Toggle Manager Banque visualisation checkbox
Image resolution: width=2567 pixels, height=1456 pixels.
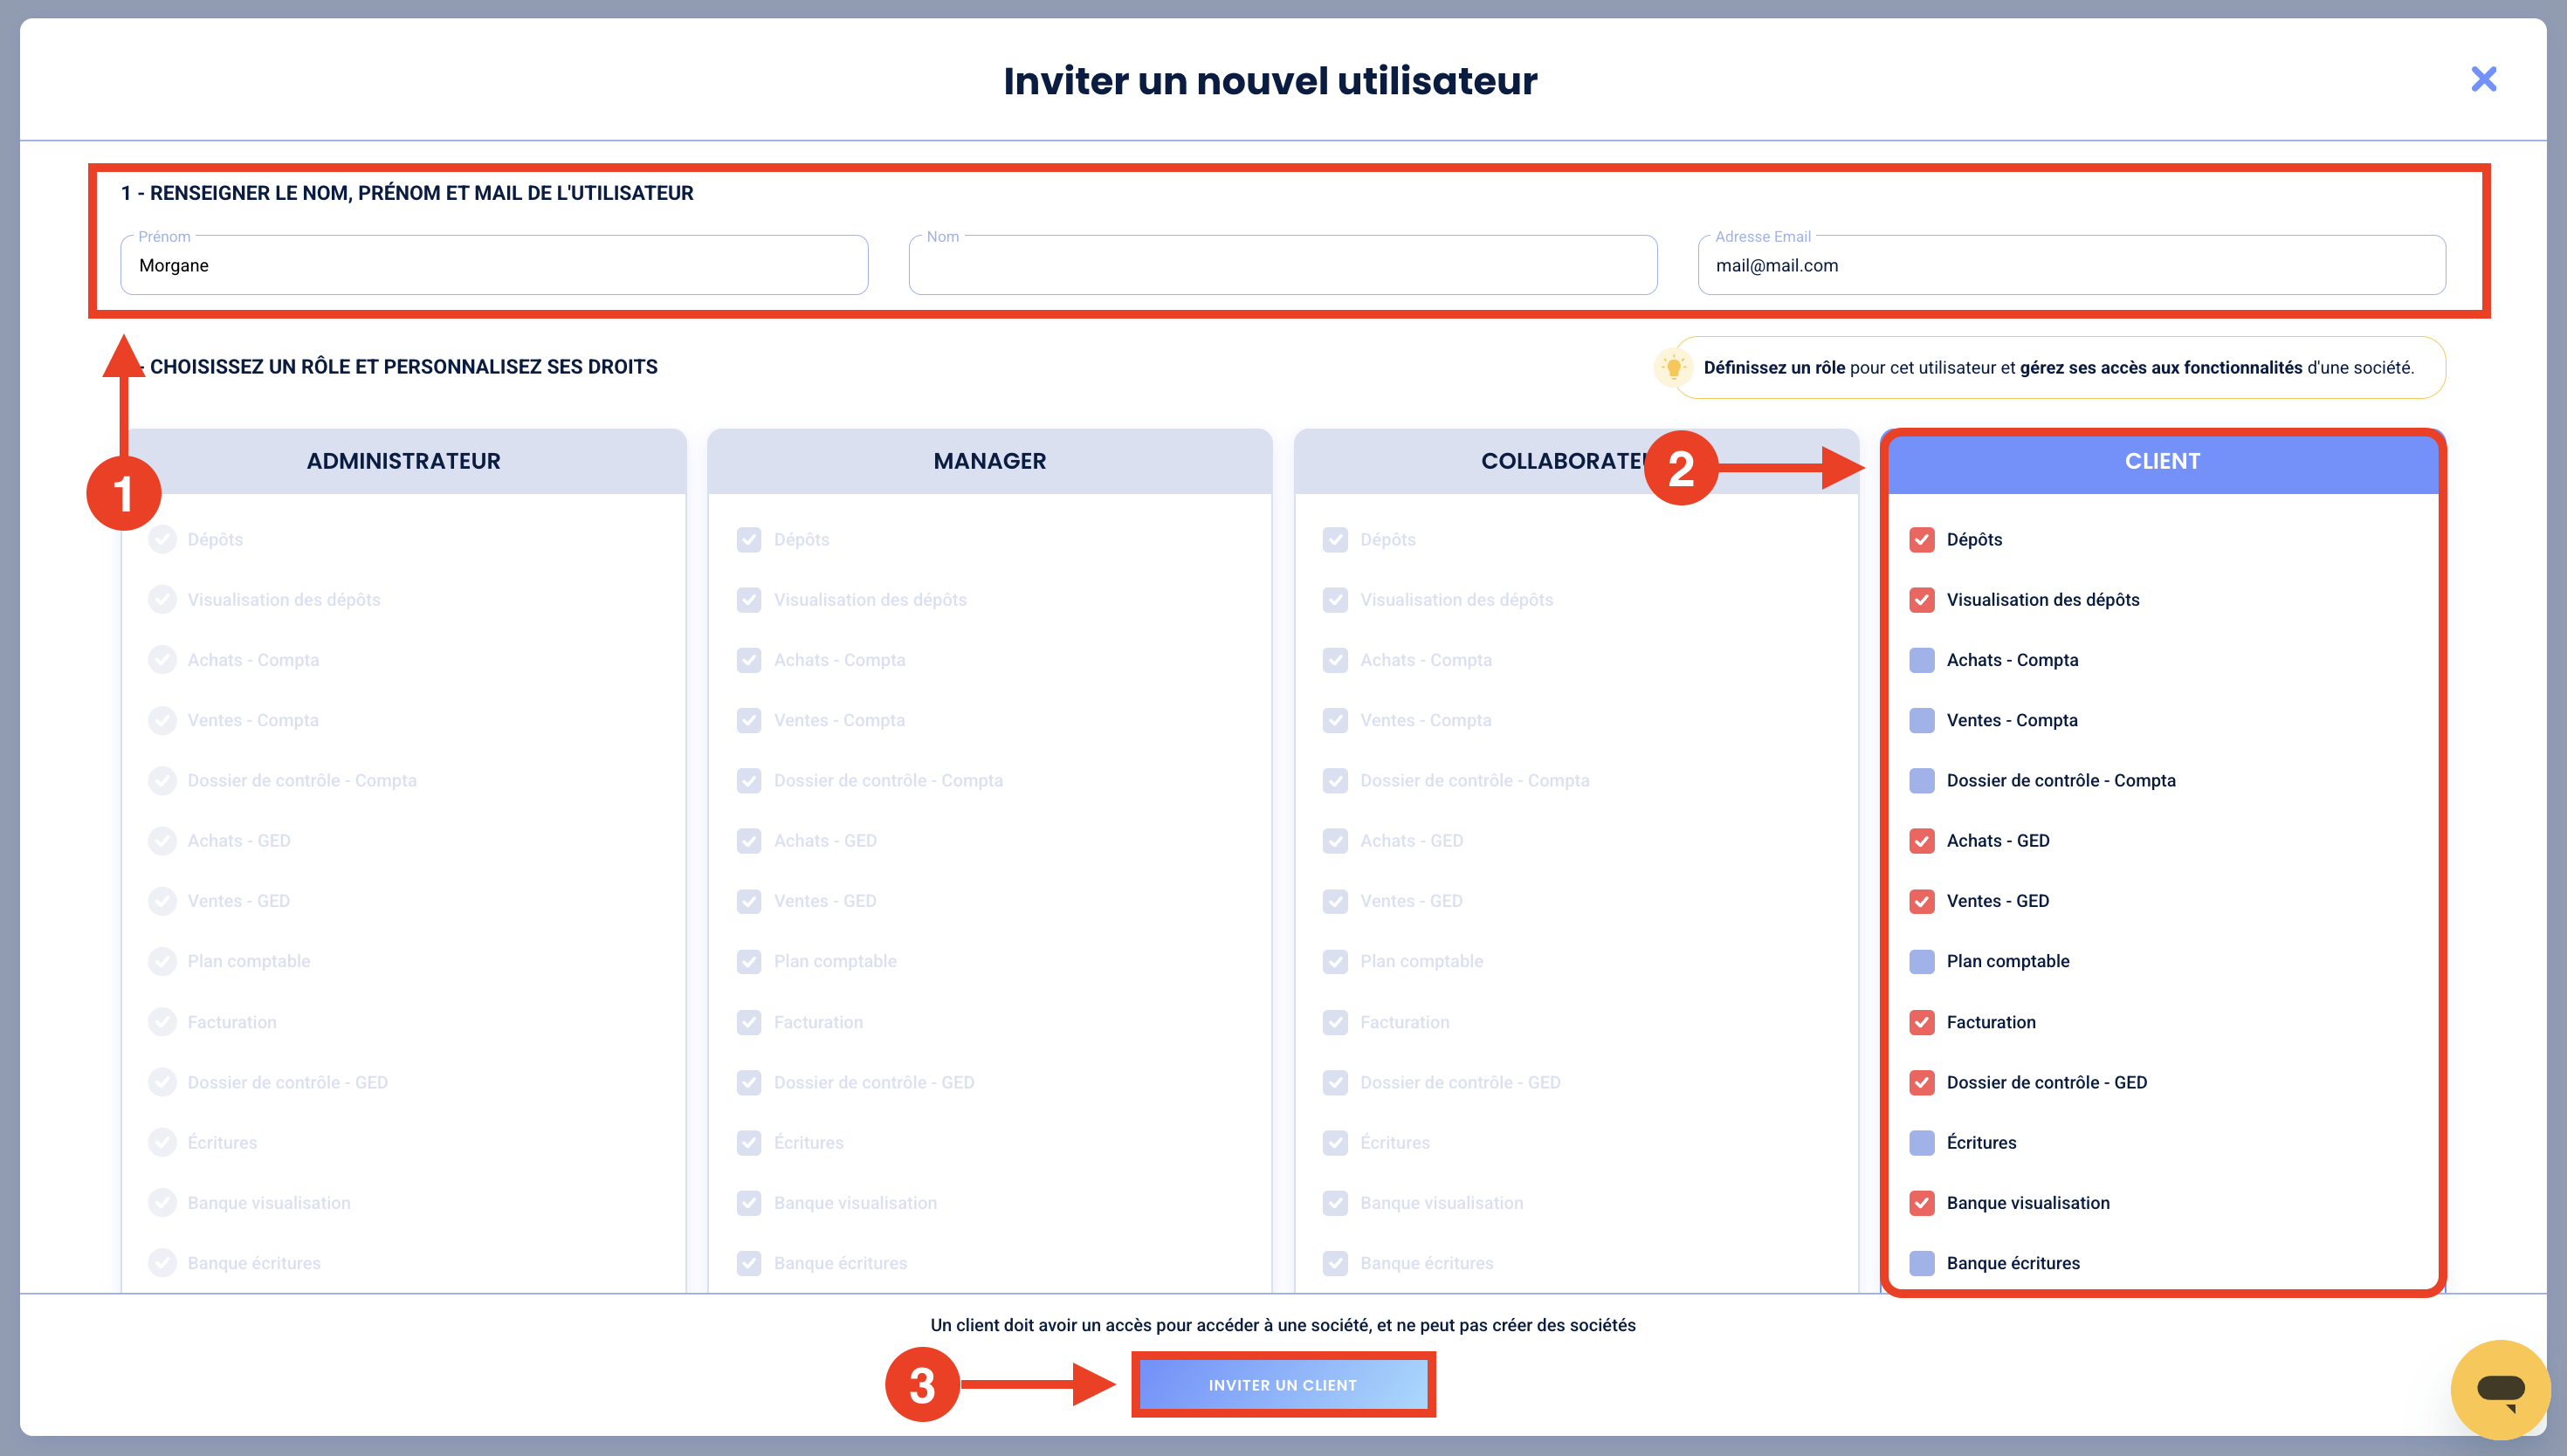click(x=749, y=1203)
